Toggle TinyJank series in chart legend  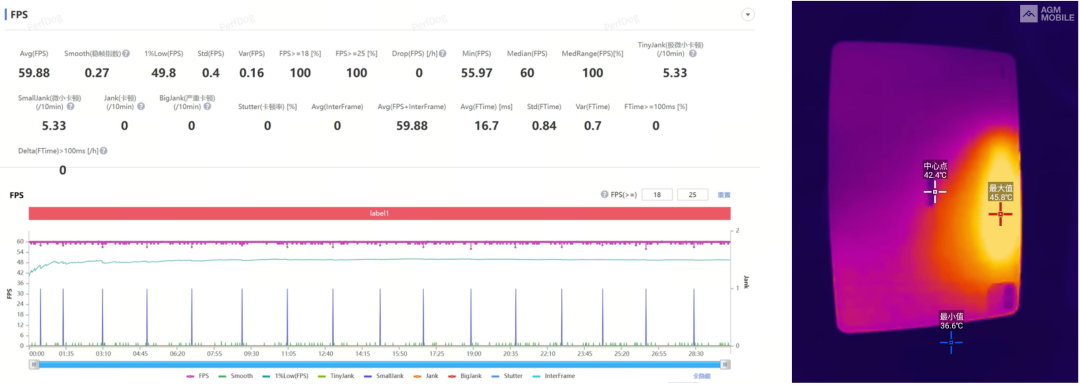click(x=337, y=376)
